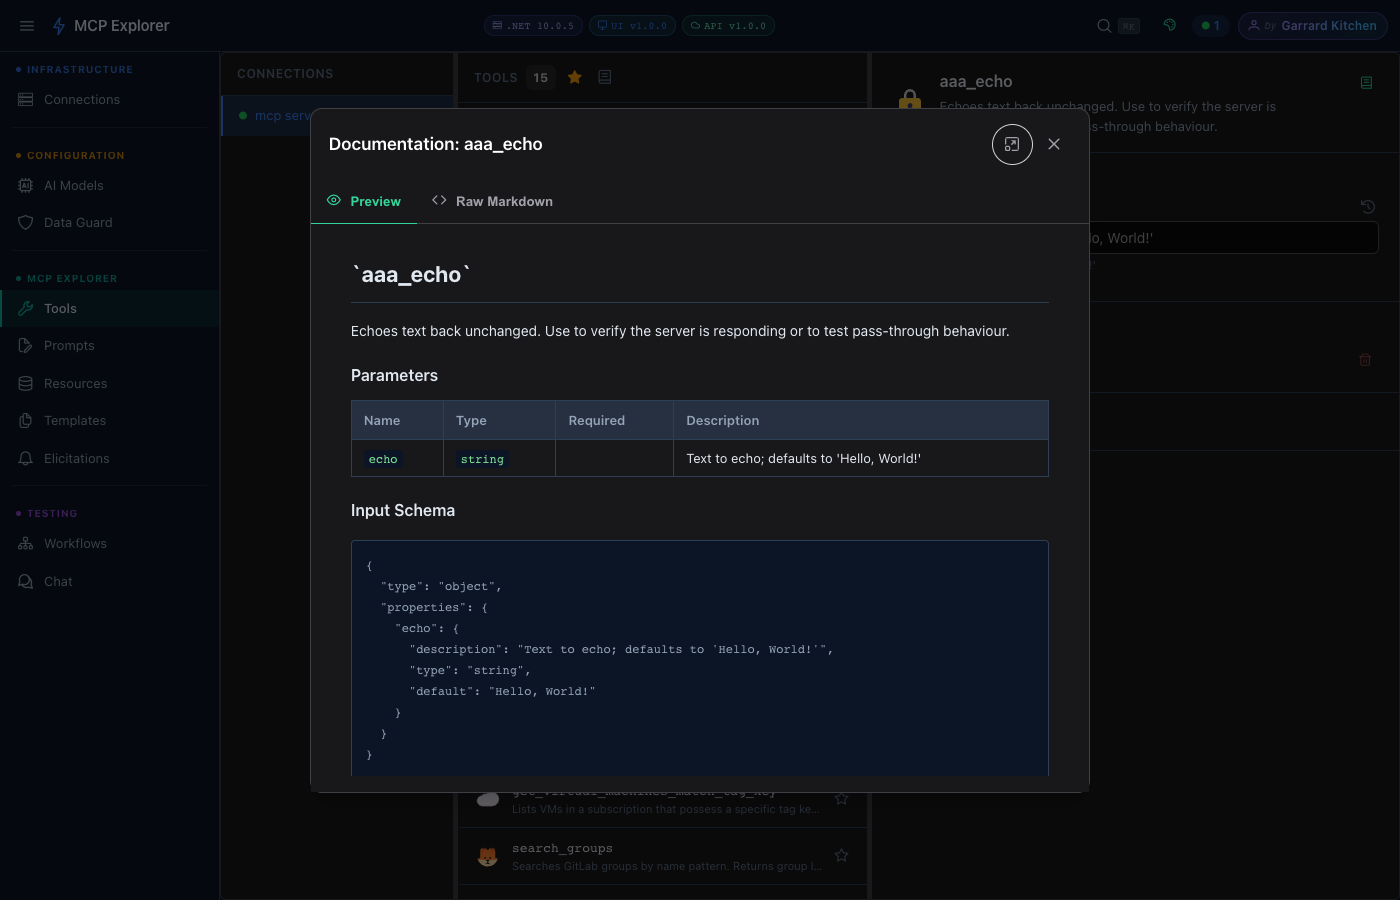The width and height of the screenshot is (1400, 900).
Task: Select the Templates sidebar icon
Action: (x=25, y=420)
